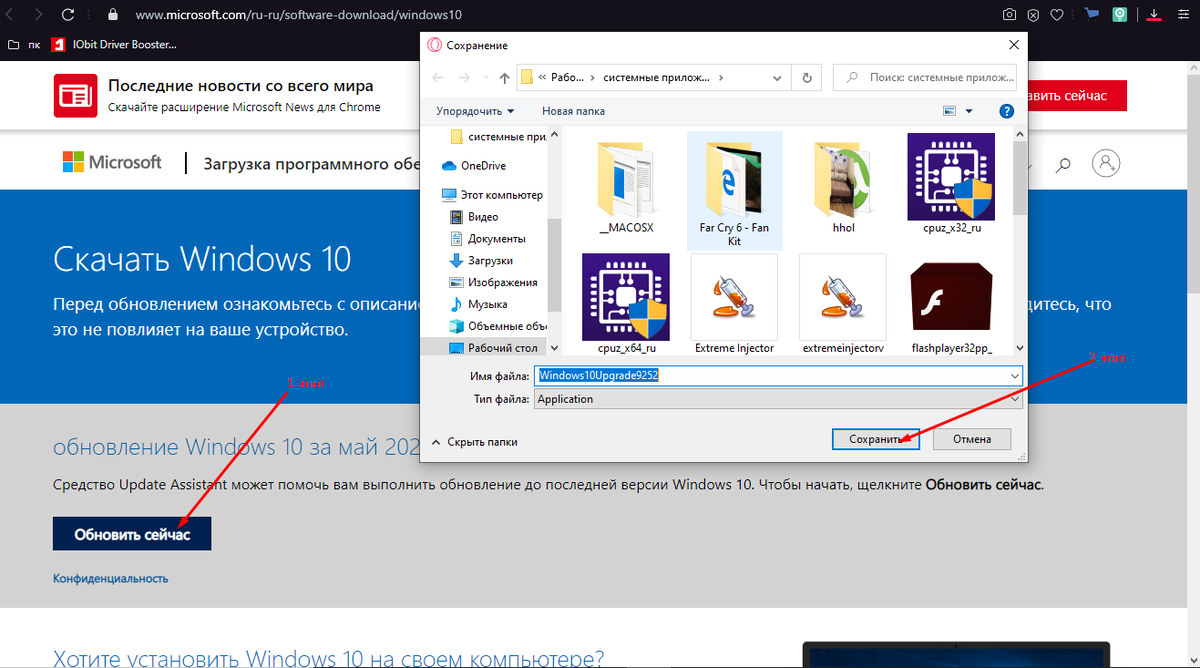Open the blue help icon in dialog
Viewport: 1200px width, 668px height.
point(1007,111)
